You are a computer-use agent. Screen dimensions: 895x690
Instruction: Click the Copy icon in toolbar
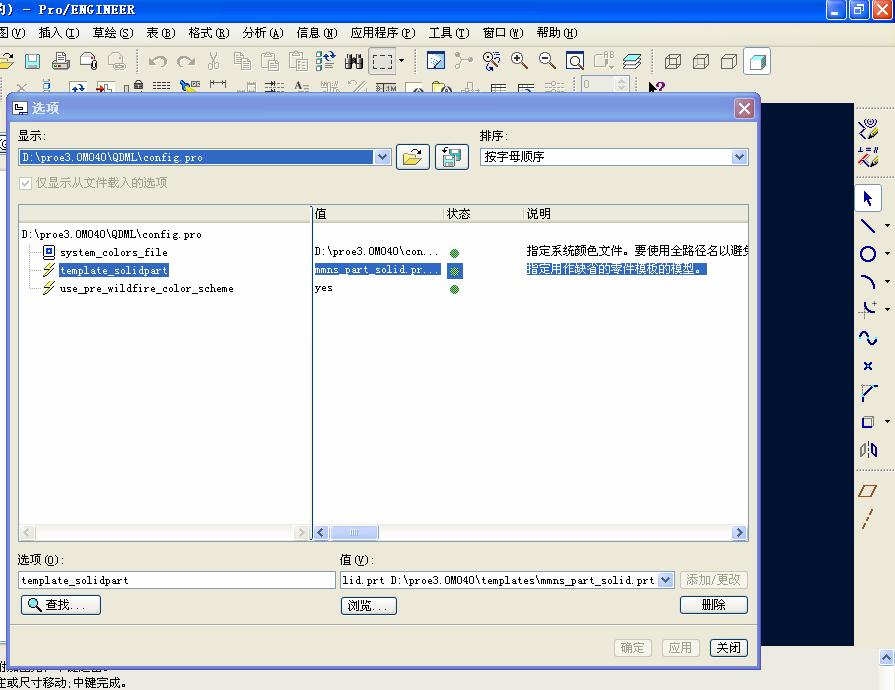[242, 61]
